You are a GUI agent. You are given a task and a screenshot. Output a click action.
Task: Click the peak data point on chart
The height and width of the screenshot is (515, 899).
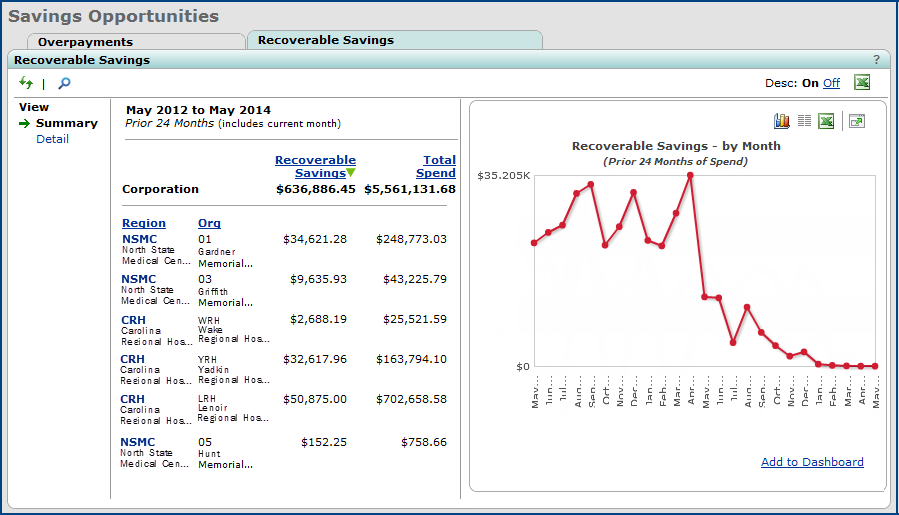coord(690,176)
